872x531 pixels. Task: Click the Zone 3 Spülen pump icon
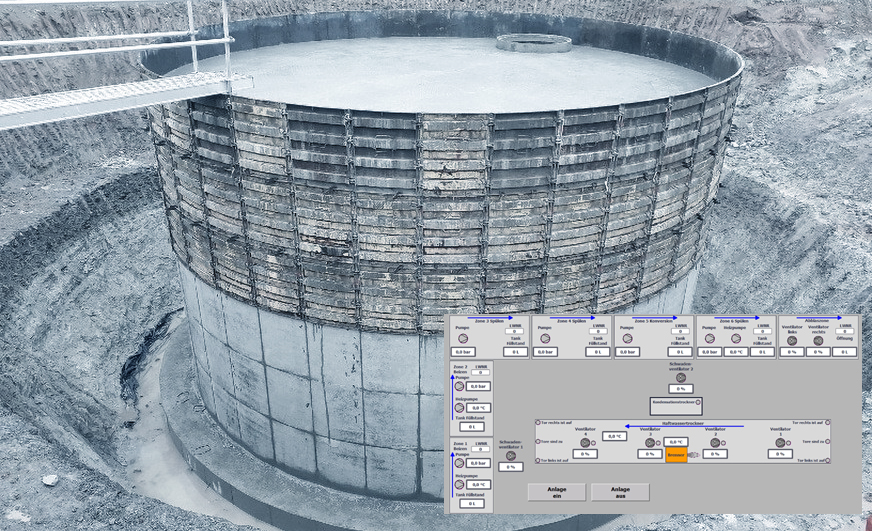point(462,339)
